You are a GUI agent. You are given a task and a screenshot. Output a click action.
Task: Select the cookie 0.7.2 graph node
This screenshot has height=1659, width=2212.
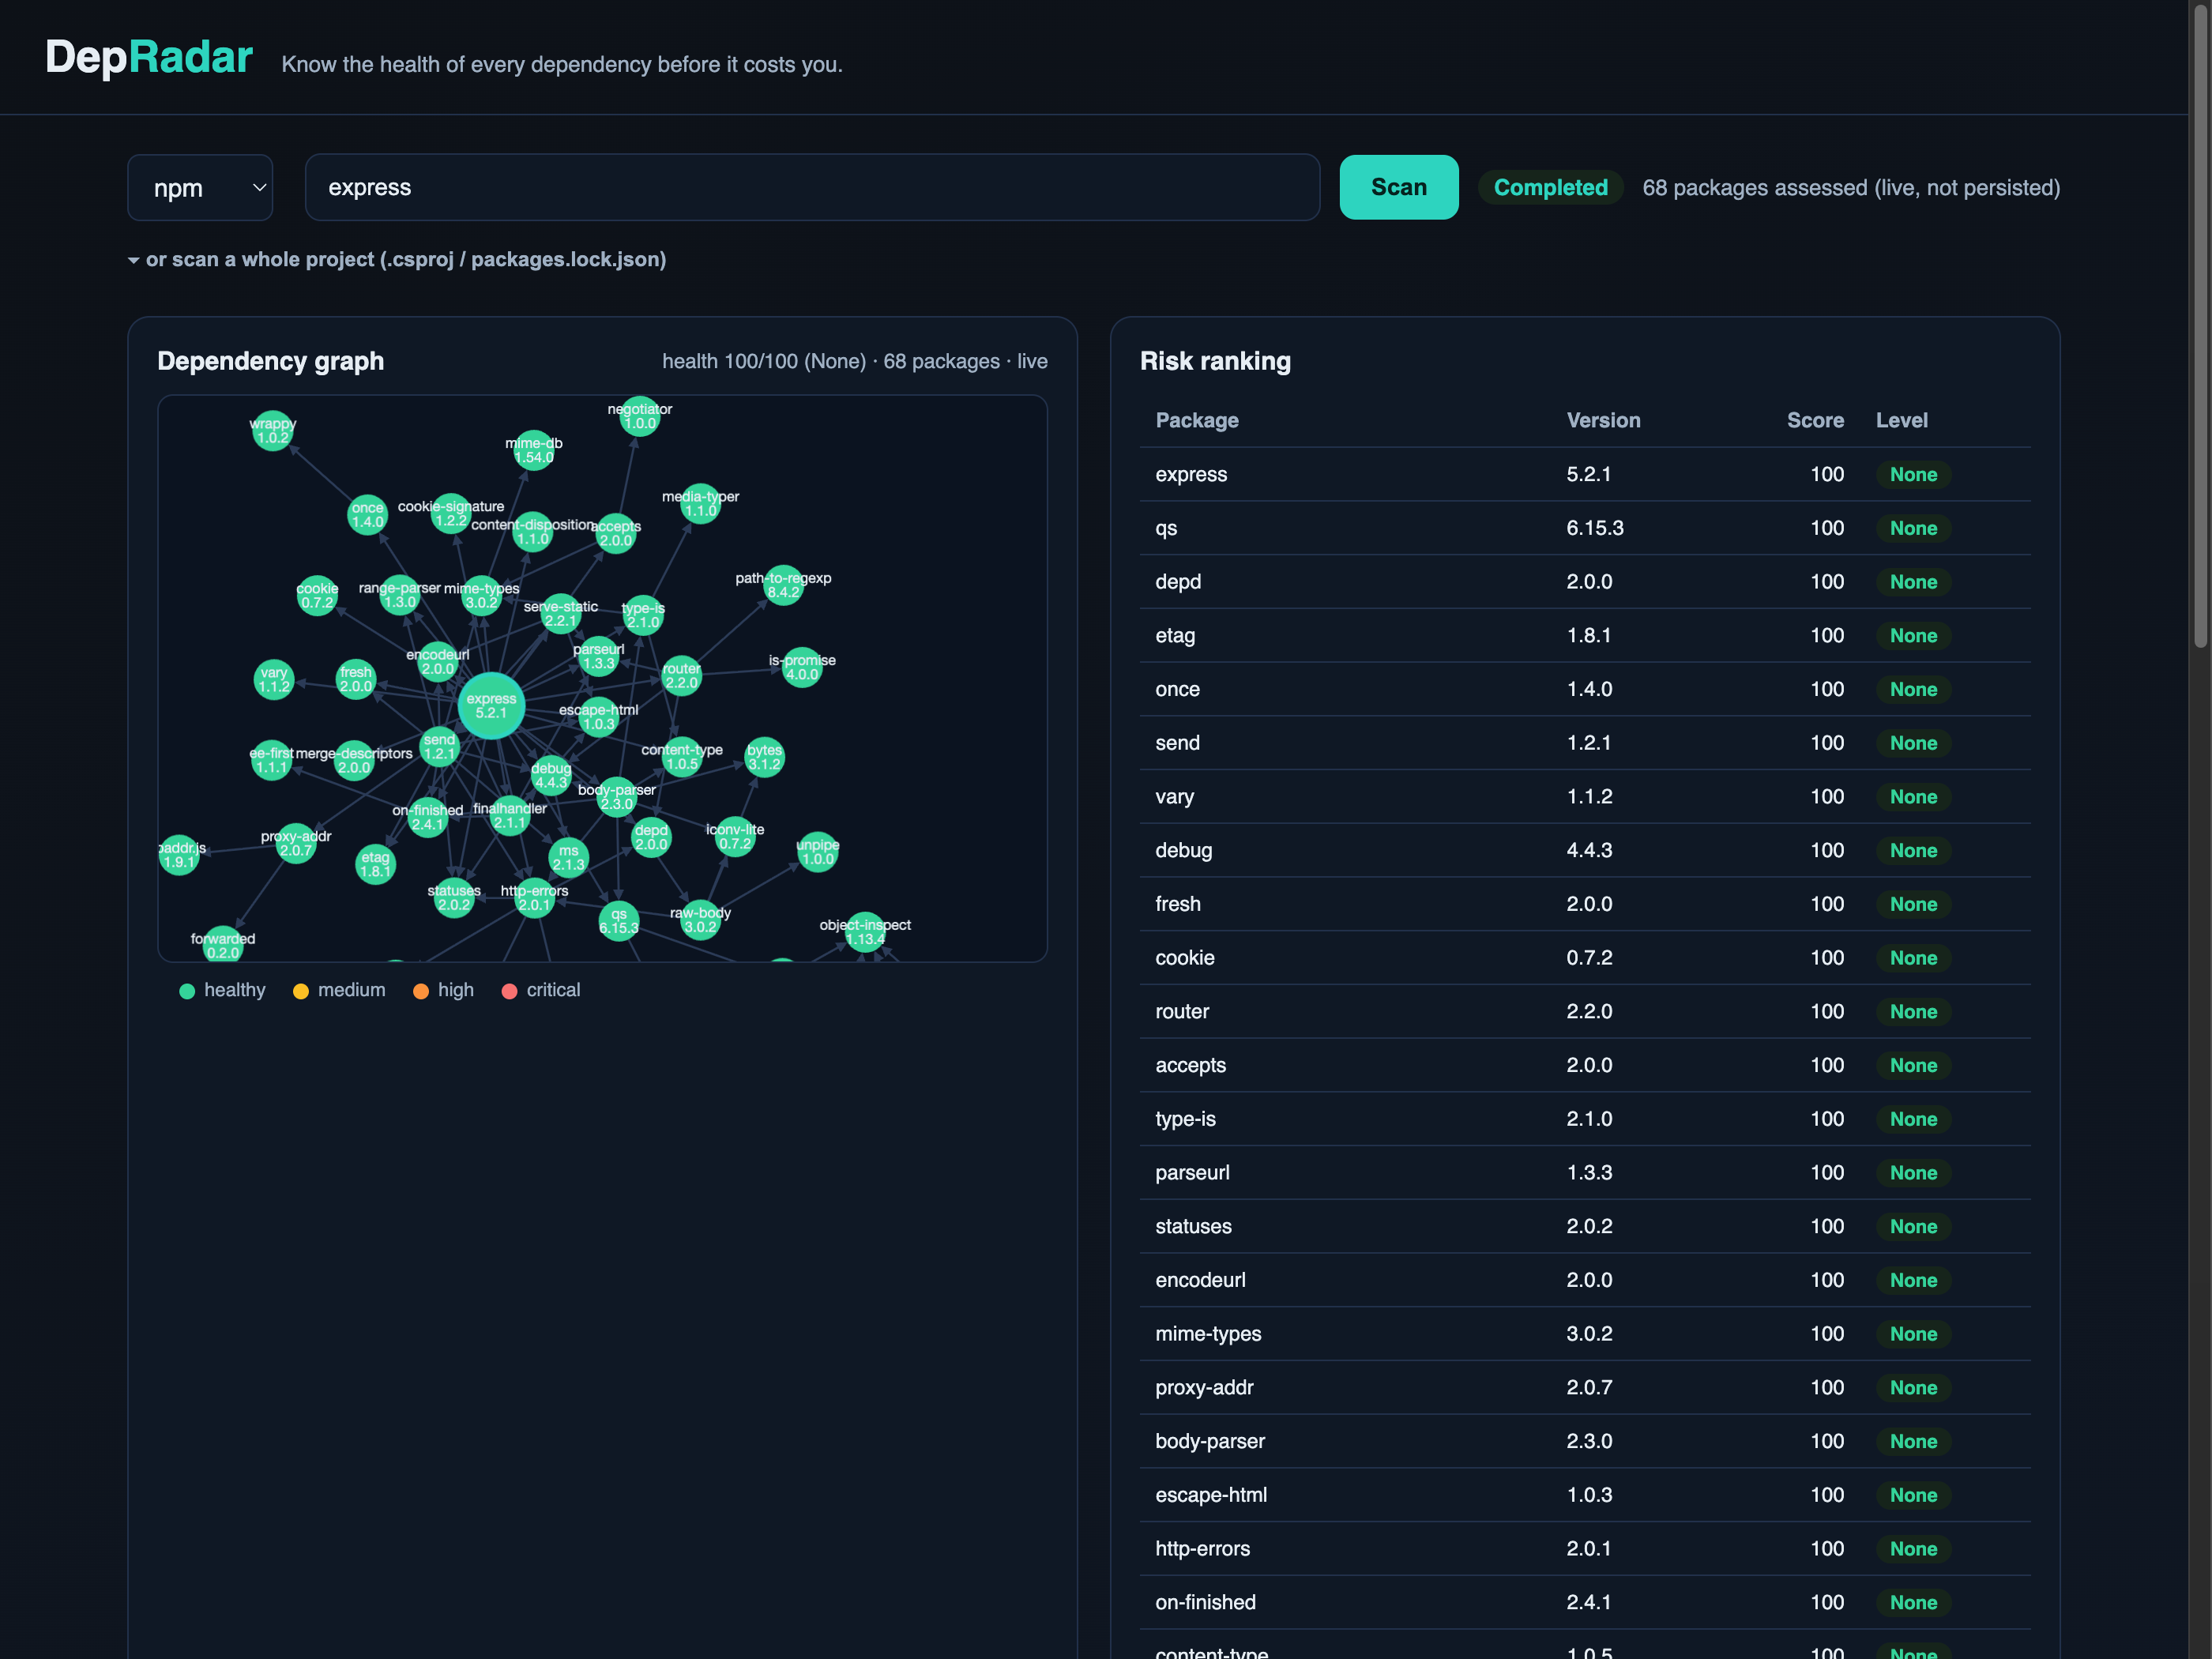pos(317,596)
